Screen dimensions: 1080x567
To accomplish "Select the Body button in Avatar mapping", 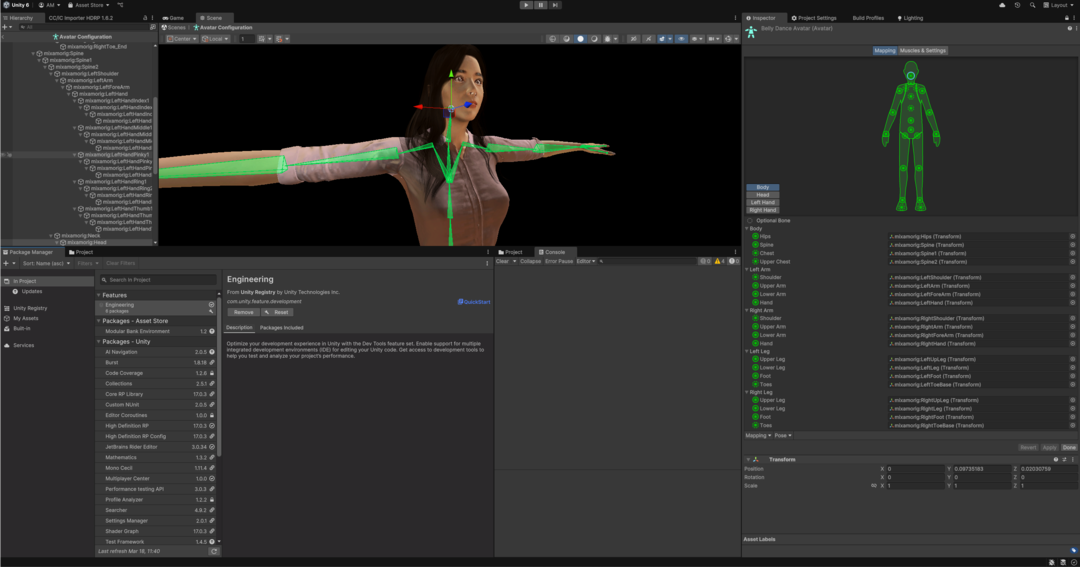I will click(x=762, y=187).
